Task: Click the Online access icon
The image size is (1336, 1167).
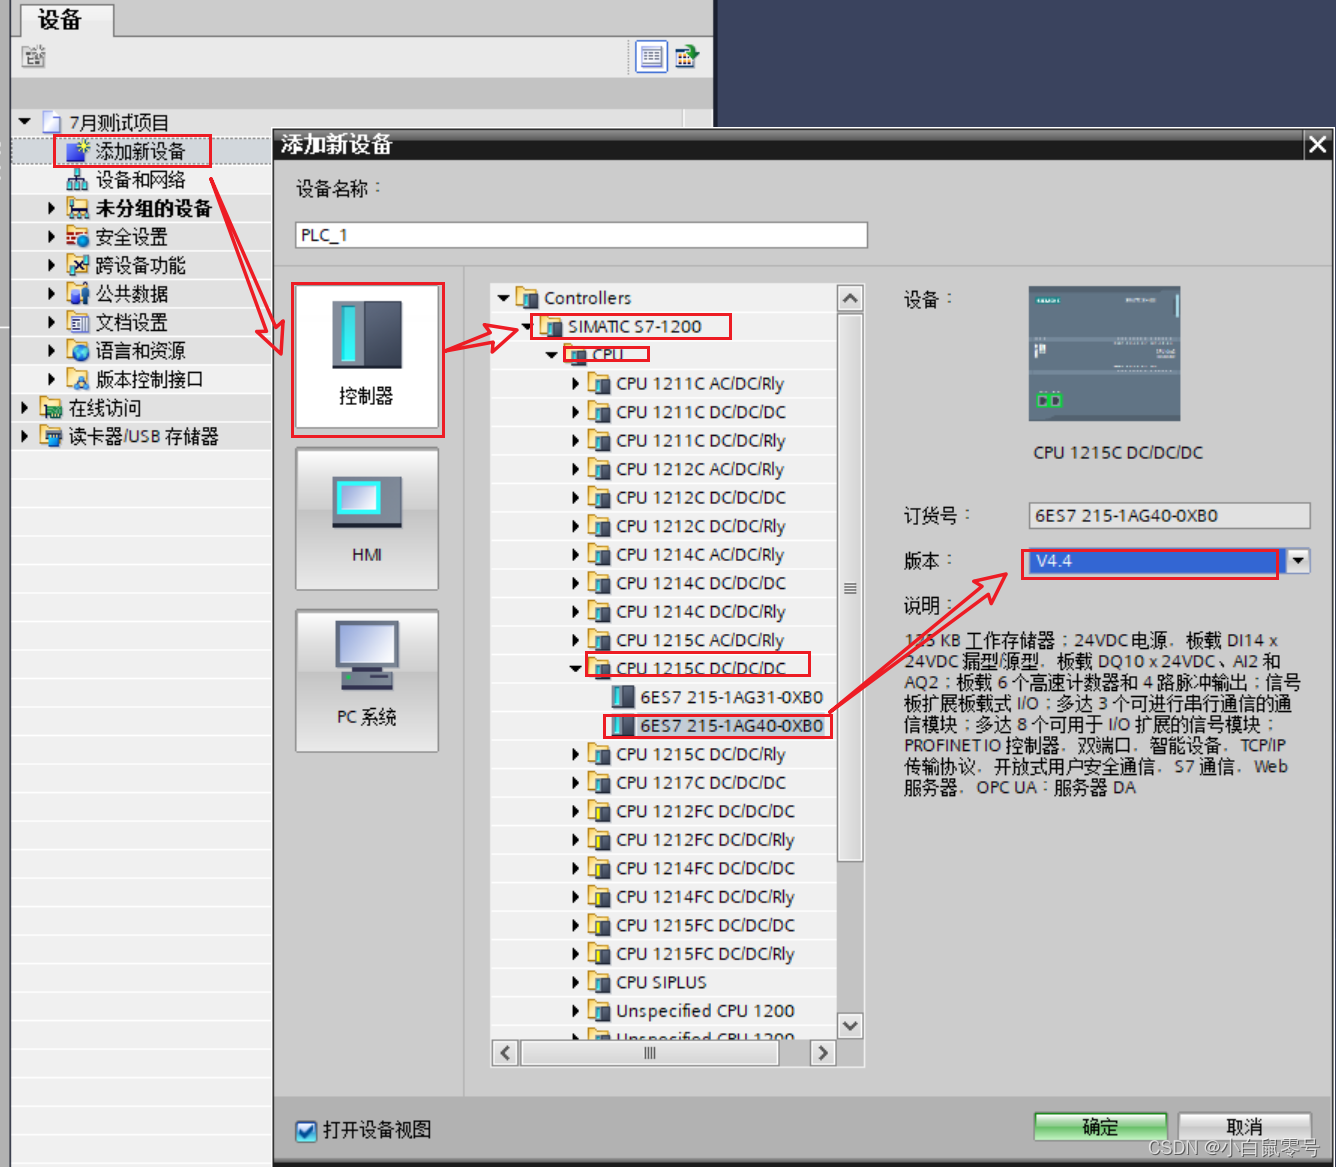Action: coord(51,408)
